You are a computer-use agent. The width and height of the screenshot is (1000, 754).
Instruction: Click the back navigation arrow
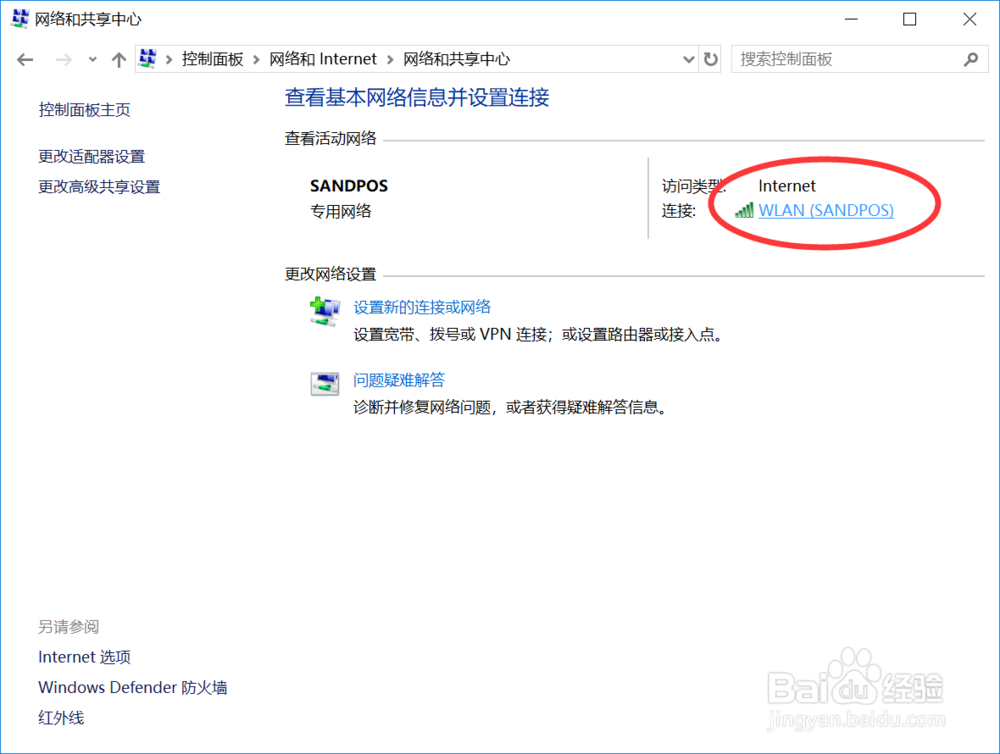click(x=25, y=59)
